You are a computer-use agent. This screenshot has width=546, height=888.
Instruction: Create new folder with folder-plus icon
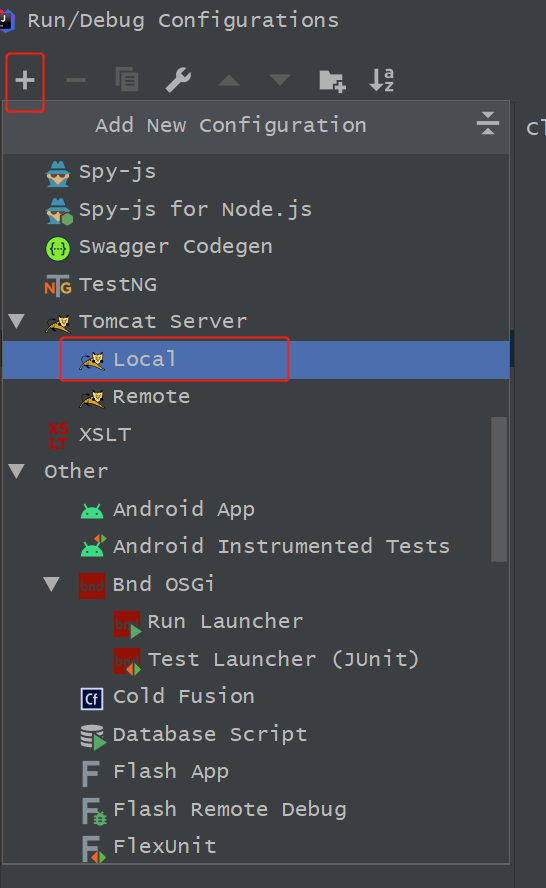[332, 80]
